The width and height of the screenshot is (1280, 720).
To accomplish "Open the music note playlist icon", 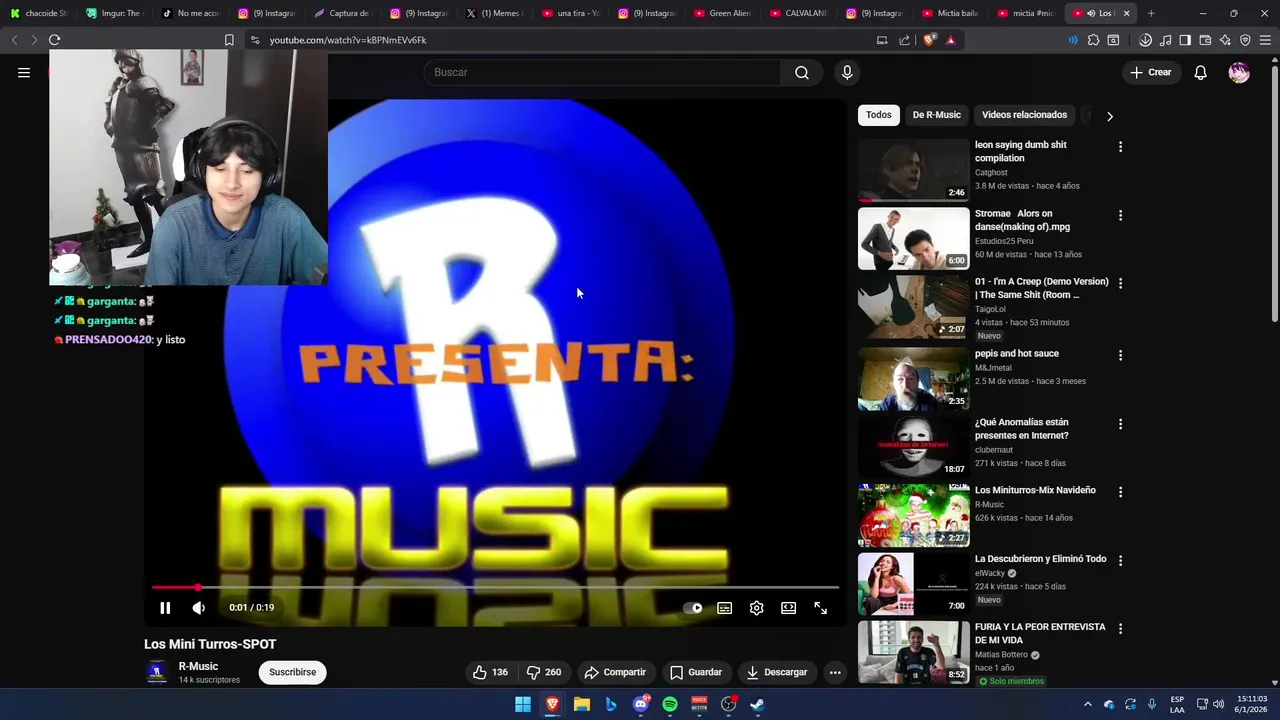I will click(1165, 40).
